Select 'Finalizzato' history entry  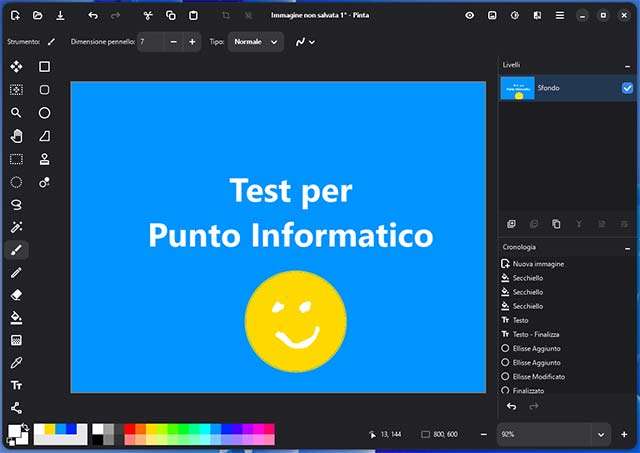tap(567, 391)
